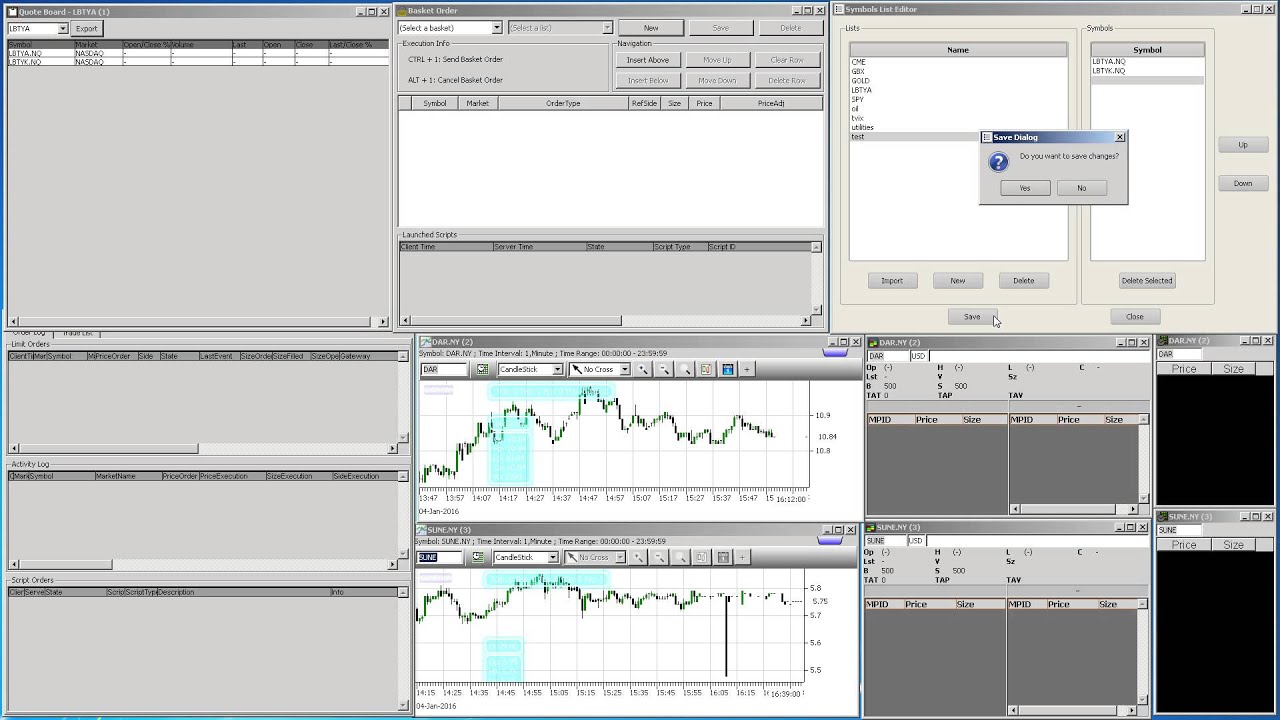The image size is (1280, 720).
Task: Click New button in Basket Order
Action: click(651, 28)
